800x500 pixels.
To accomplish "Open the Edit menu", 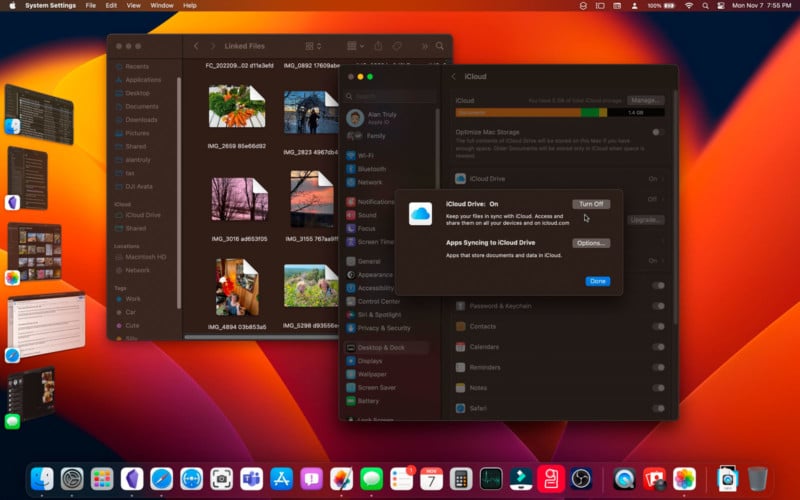I will click(x=111, y=6).
